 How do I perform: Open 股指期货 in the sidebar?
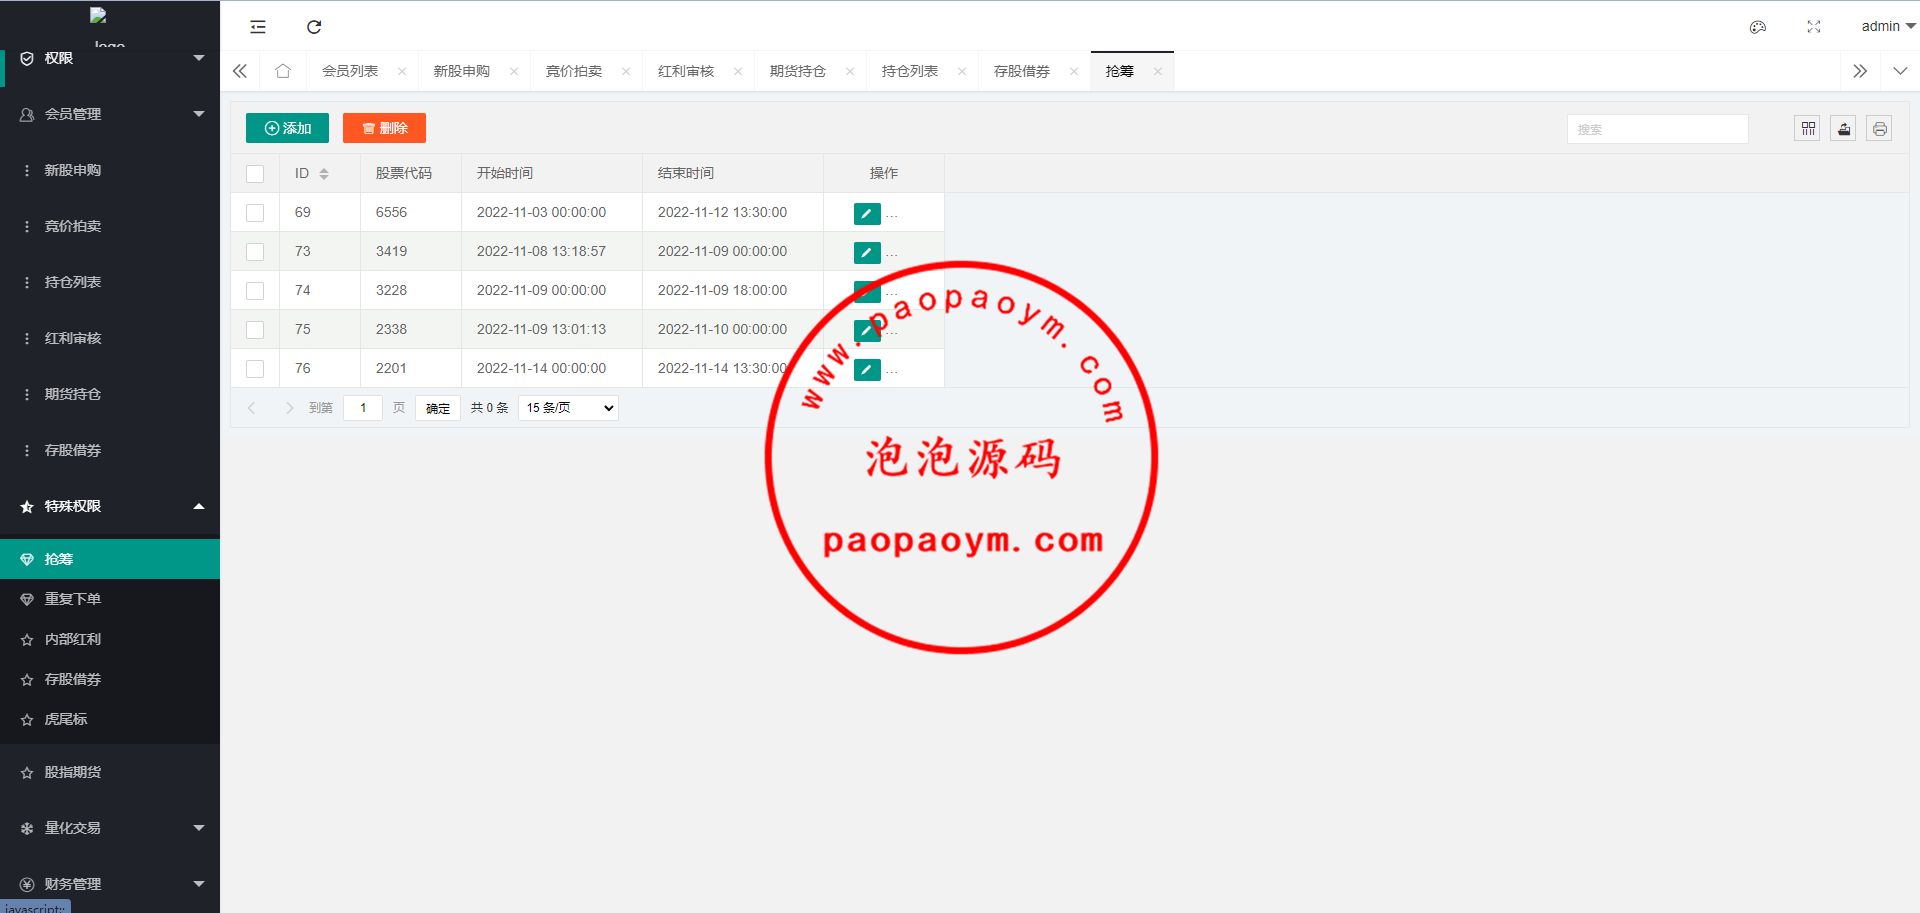pyautogui.click(x=110, y=772)
